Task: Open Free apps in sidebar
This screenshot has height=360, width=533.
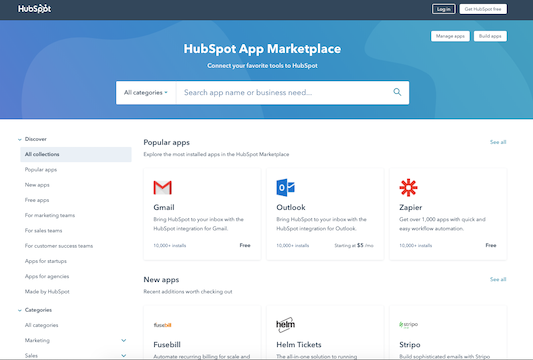Action: [x=37, y=200]
